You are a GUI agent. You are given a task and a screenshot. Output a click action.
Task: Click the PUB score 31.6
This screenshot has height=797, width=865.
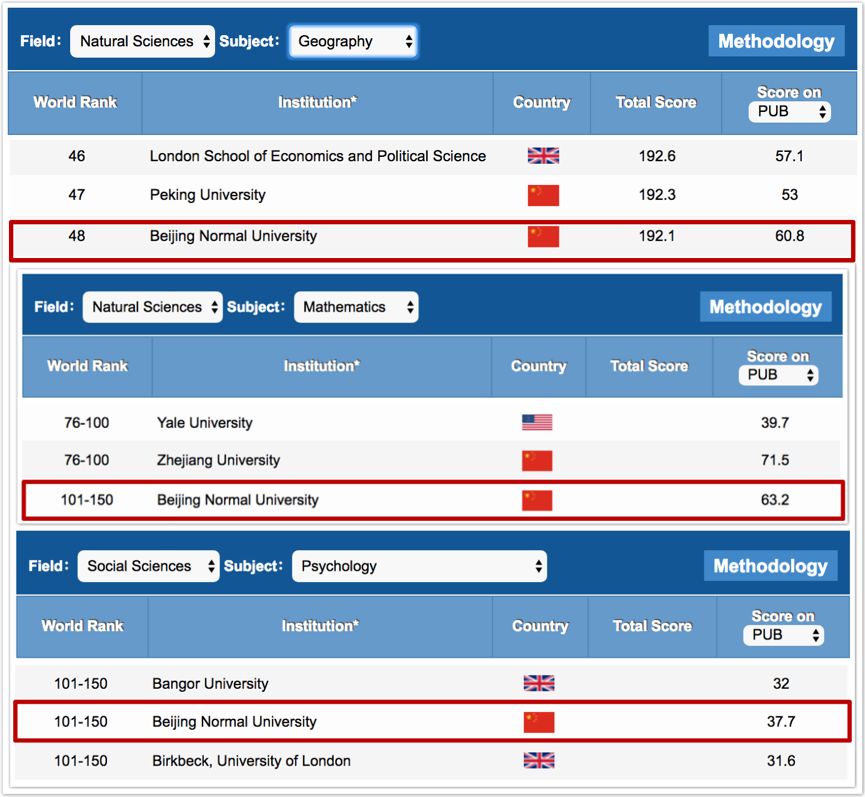click(781, 761)
